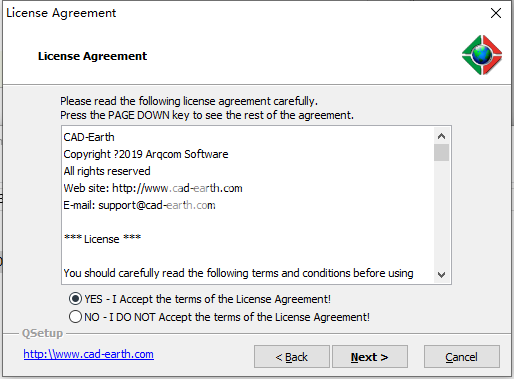This screenshot has width=514, height=379.
Task: Click the 'NO - I DO NOT Accept' label text
Action: point(227,317)
